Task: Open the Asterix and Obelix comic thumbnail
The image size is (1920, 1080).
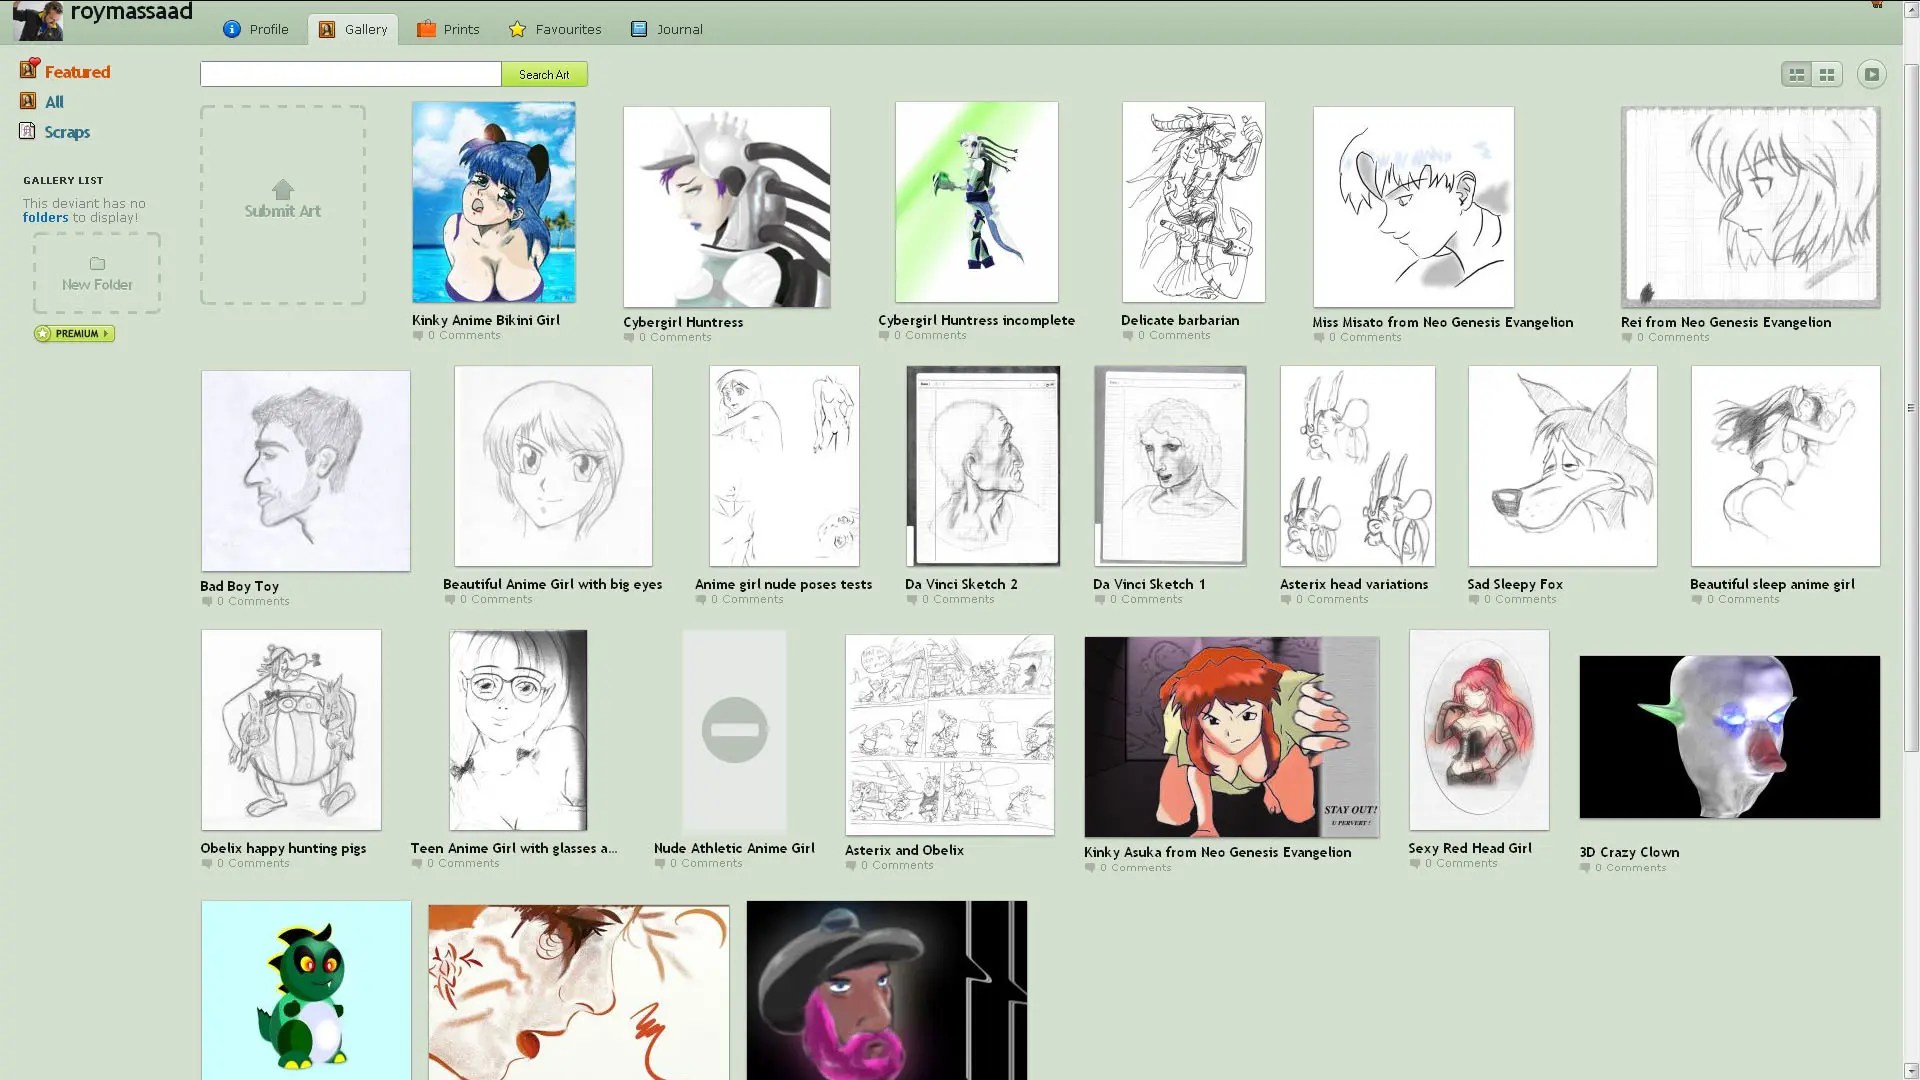Action: (950, 735)
